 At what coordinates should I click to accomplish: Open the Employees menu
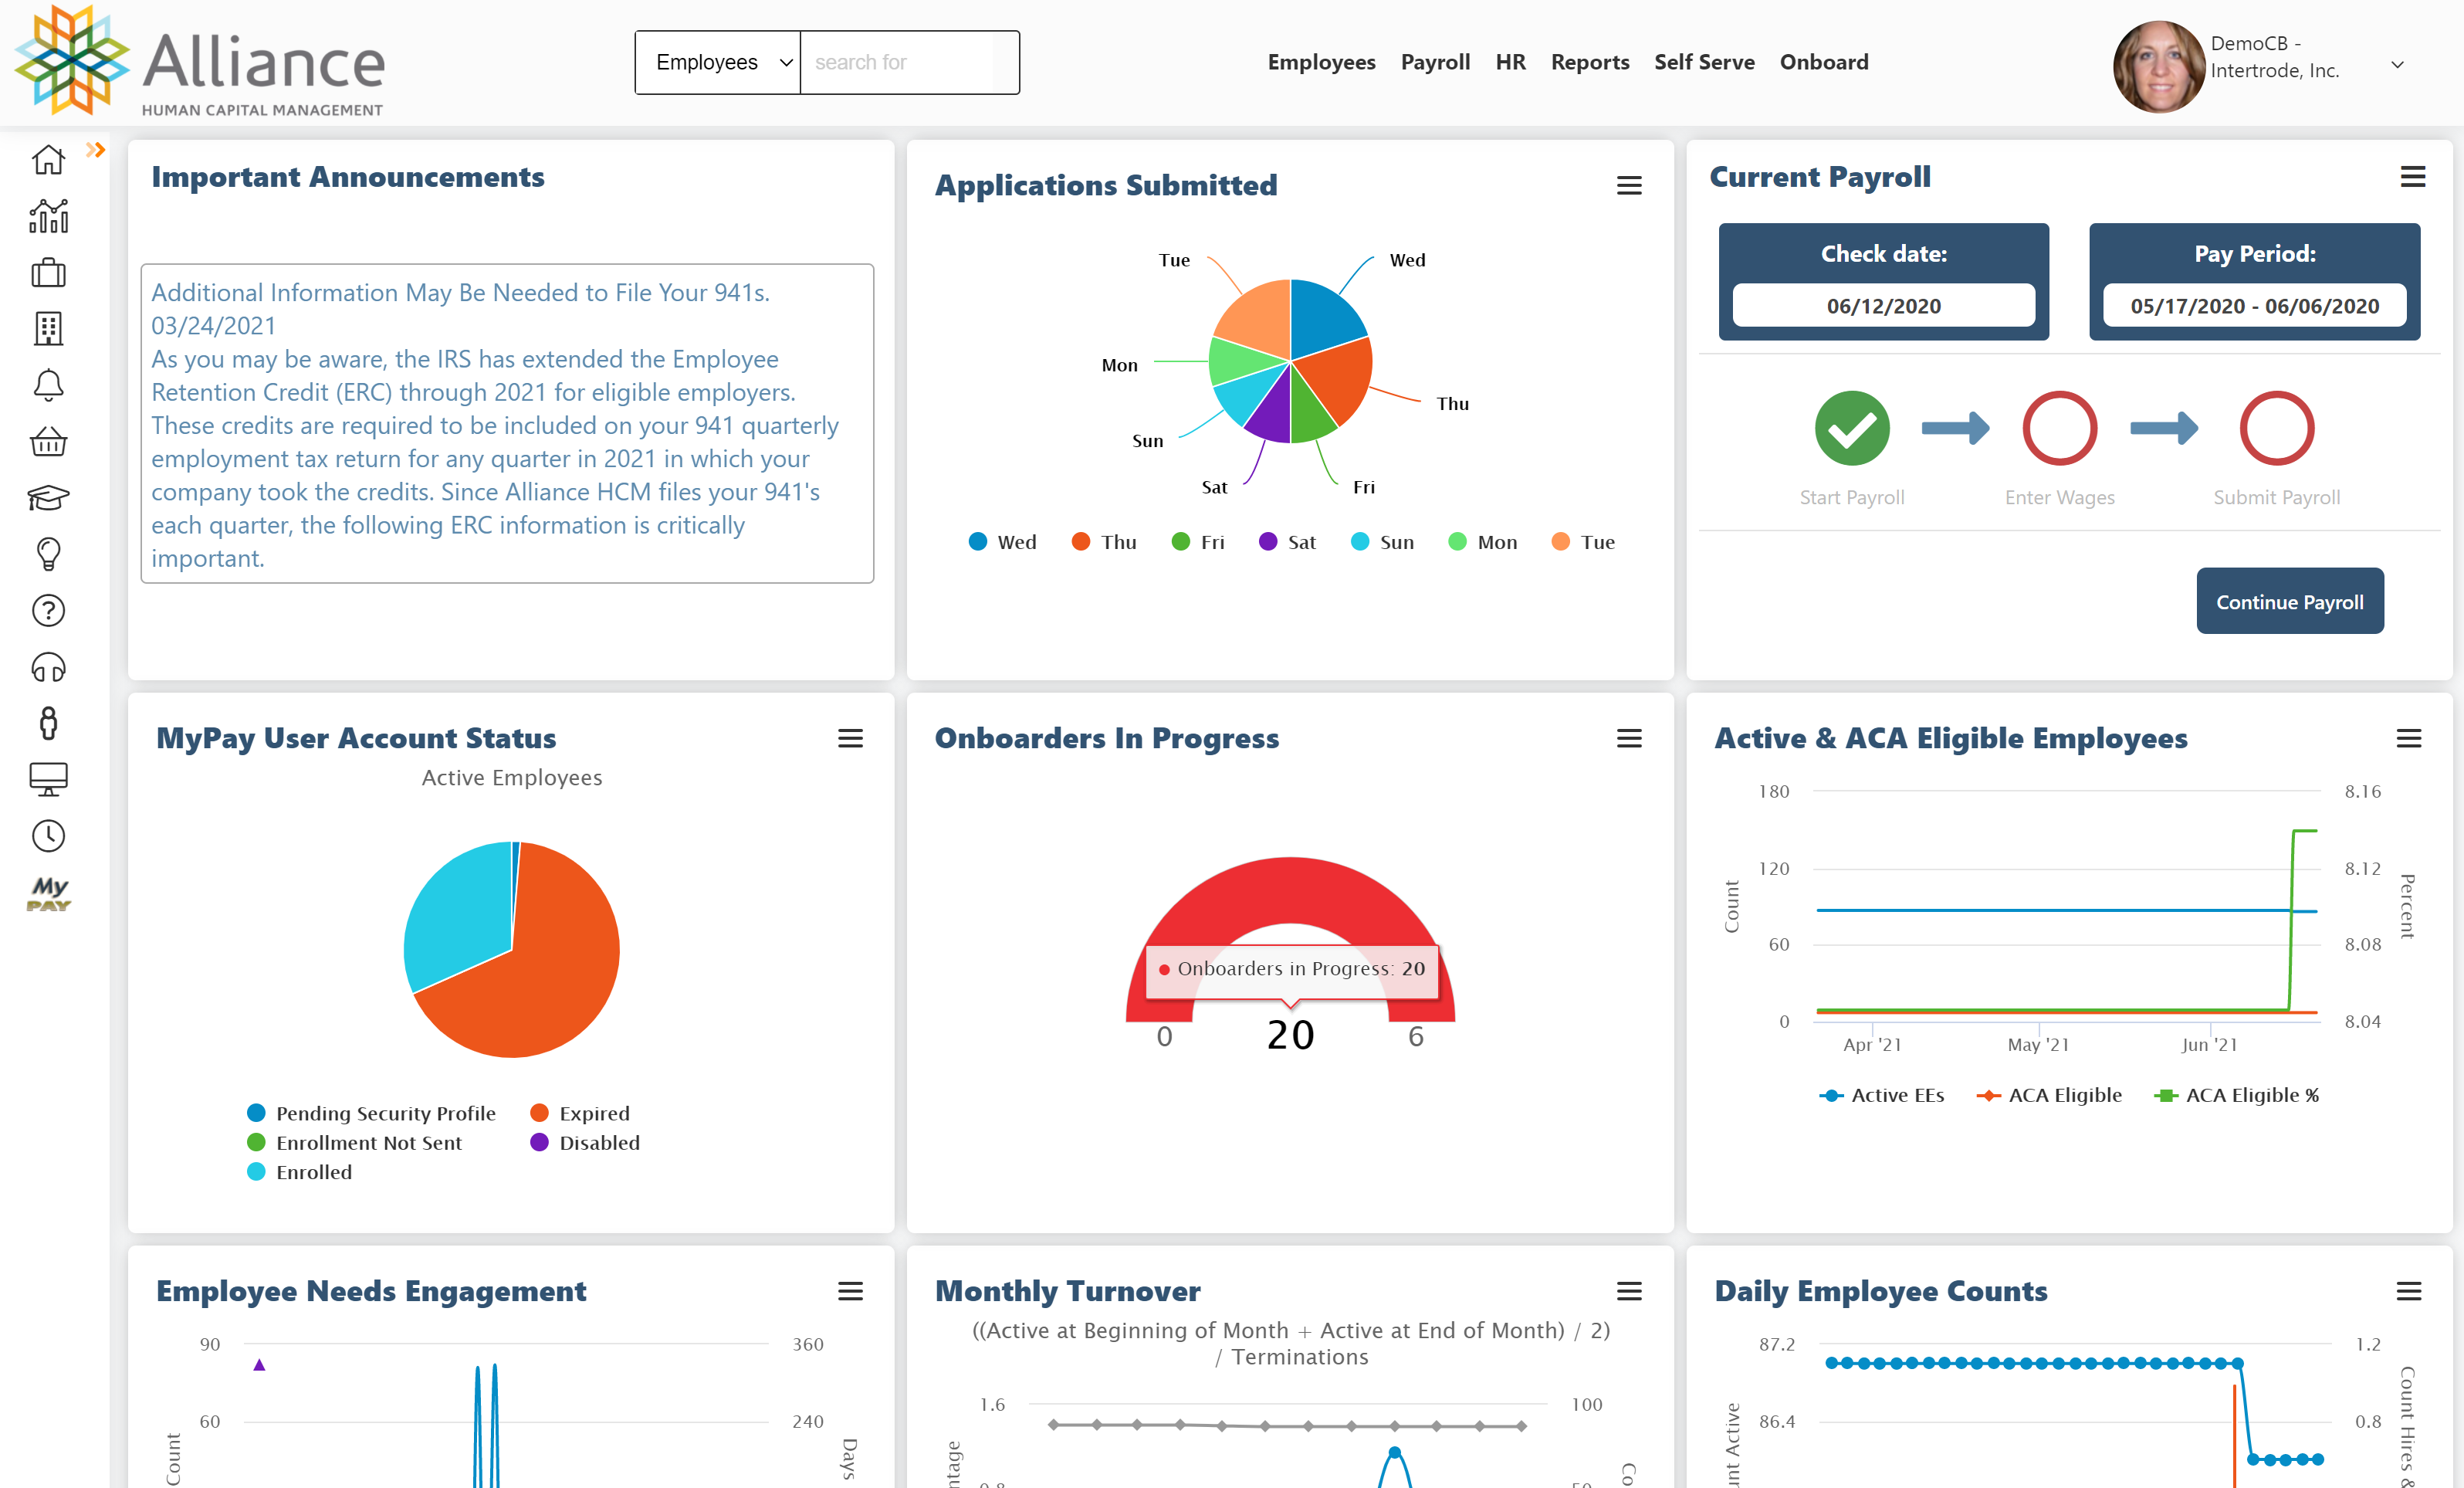point(1321,62)
